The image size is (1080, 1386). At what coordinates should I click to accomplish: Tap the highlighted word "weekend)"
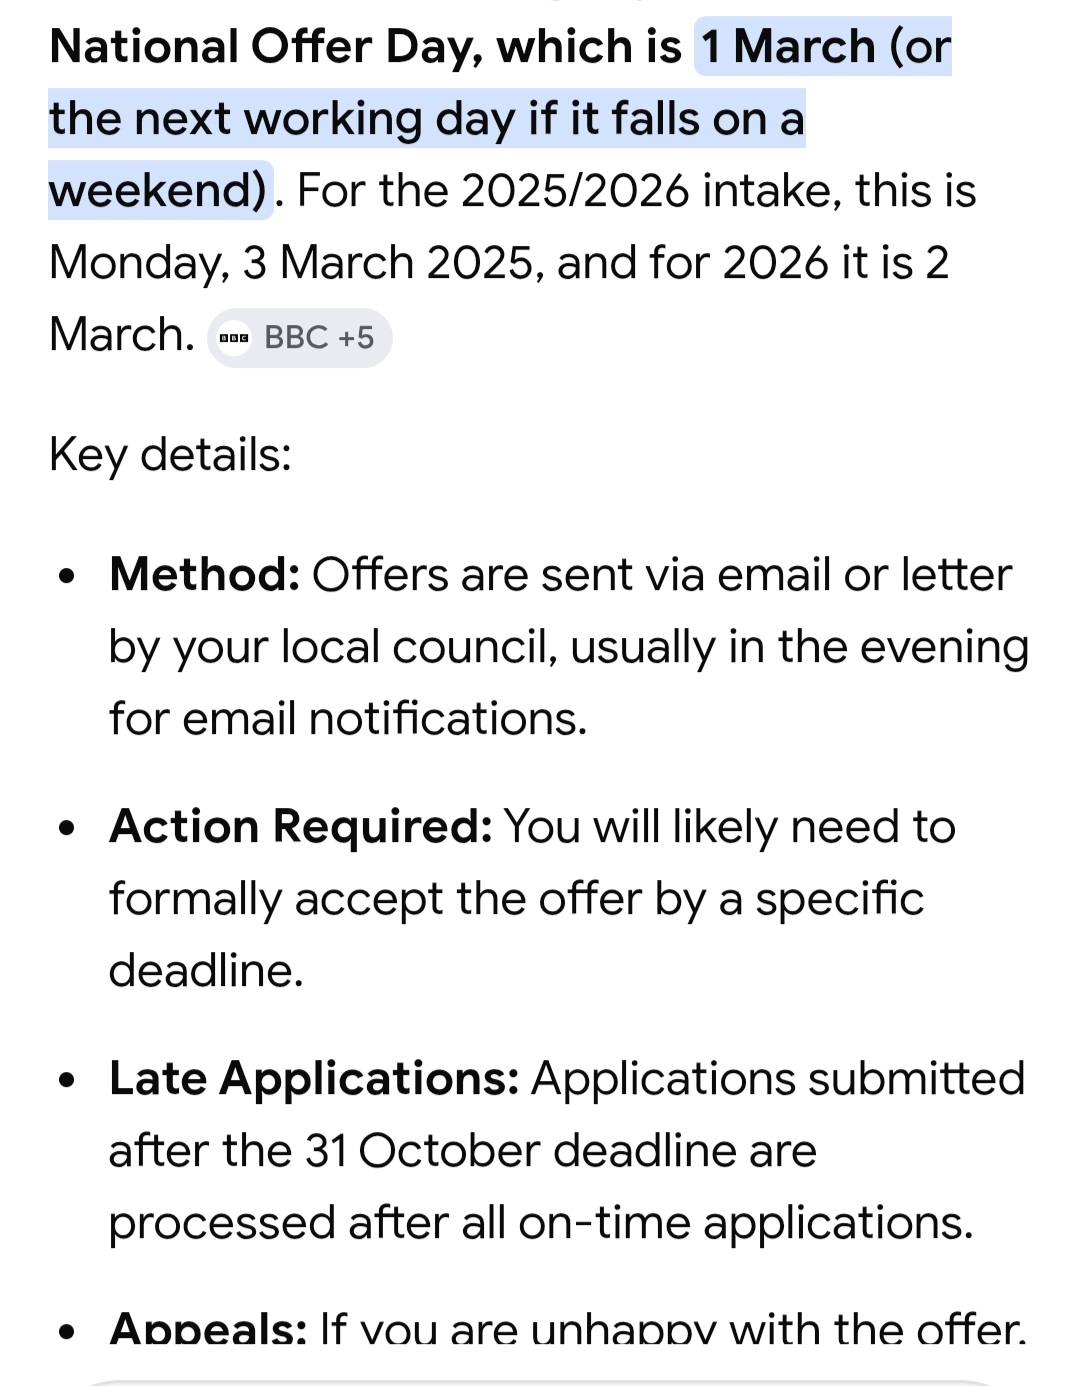tap(158, 190)
